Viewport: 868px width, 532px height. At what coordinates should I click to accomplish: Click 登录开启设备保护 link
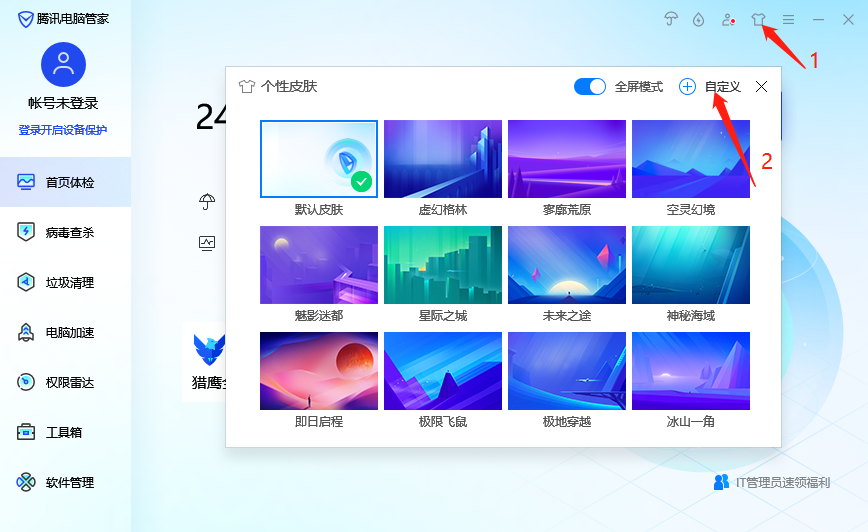coord(63,130)
